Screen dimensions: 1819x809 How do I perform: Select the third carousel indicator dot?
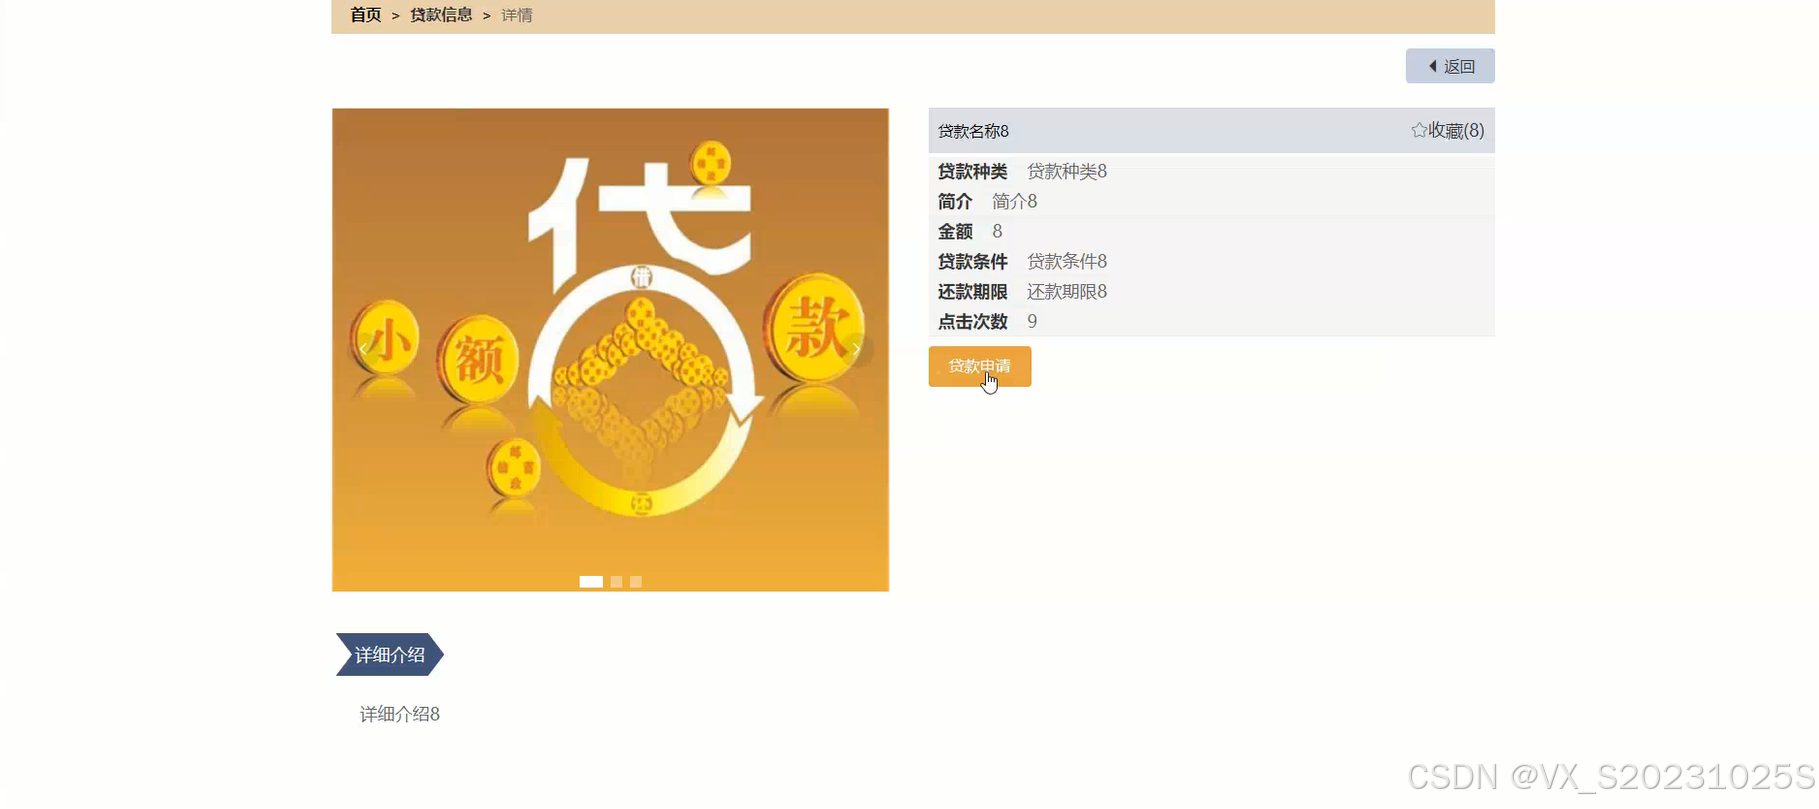click(x=636, y=582)
